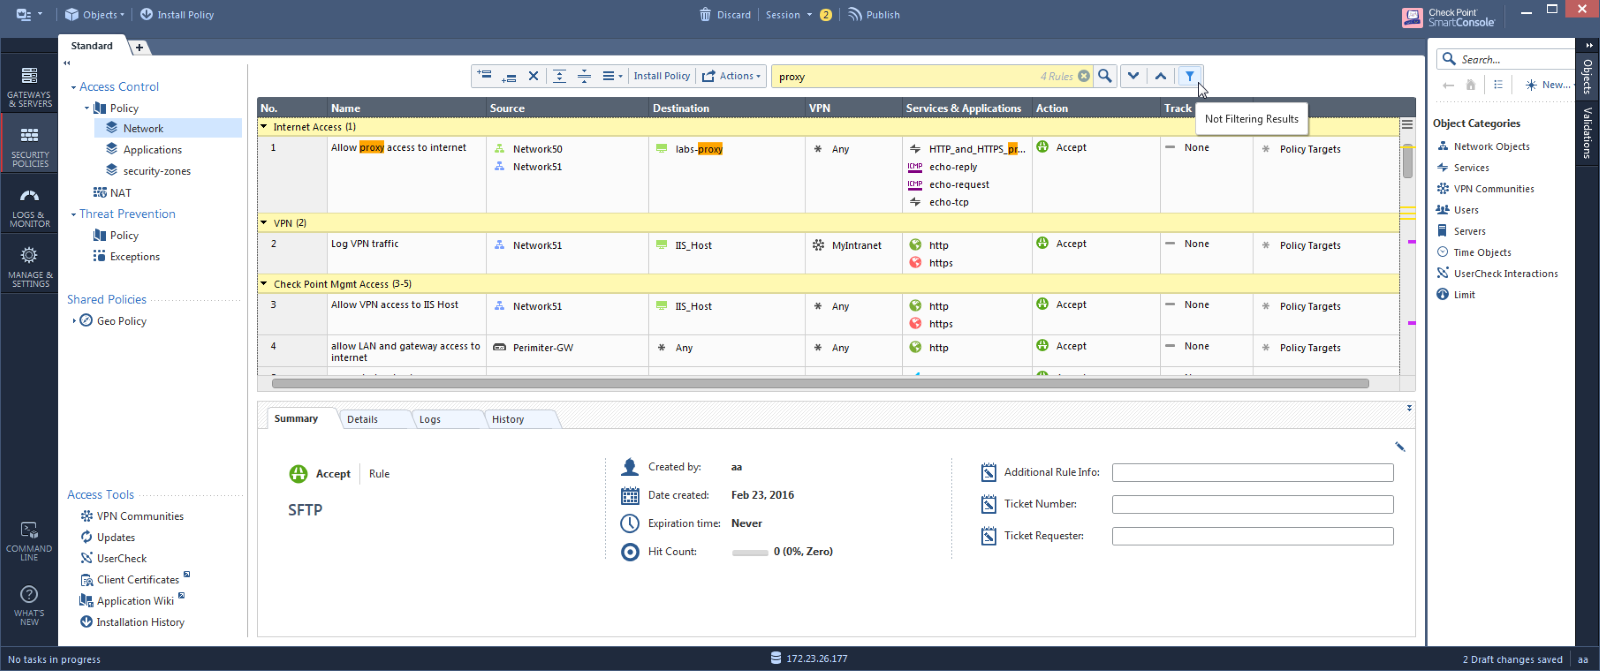Open the Validations side tab
Screen dimensions: 1600x671
[x=1587, y=133]
